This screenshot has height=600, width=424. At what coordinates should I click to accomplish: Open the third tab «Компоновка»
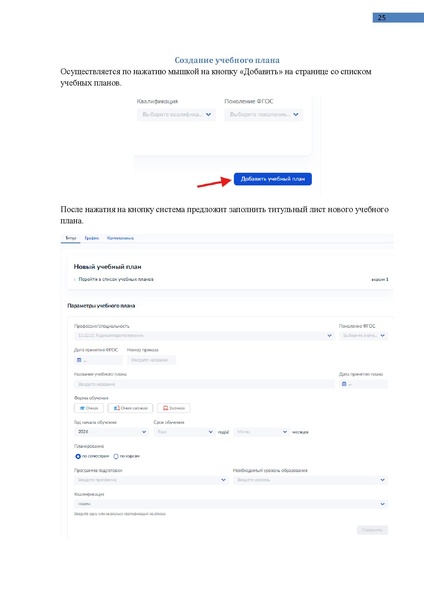120,238
